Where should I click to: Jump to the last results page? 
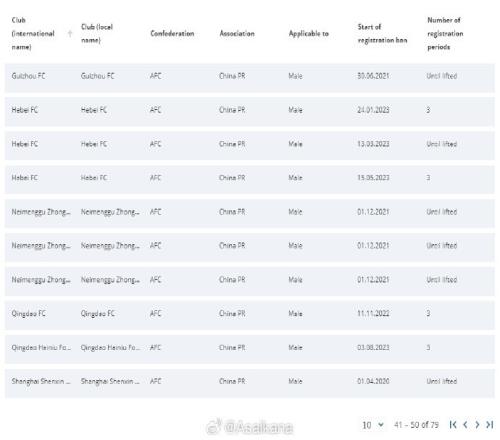coord(489,425)
